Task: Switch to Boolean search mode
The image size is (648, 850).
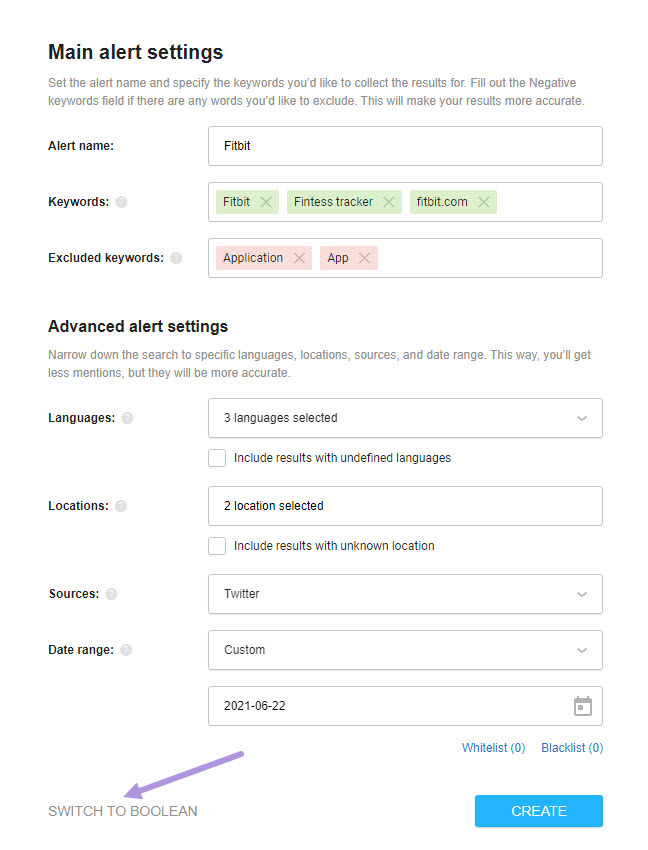Action: (123, 811)
